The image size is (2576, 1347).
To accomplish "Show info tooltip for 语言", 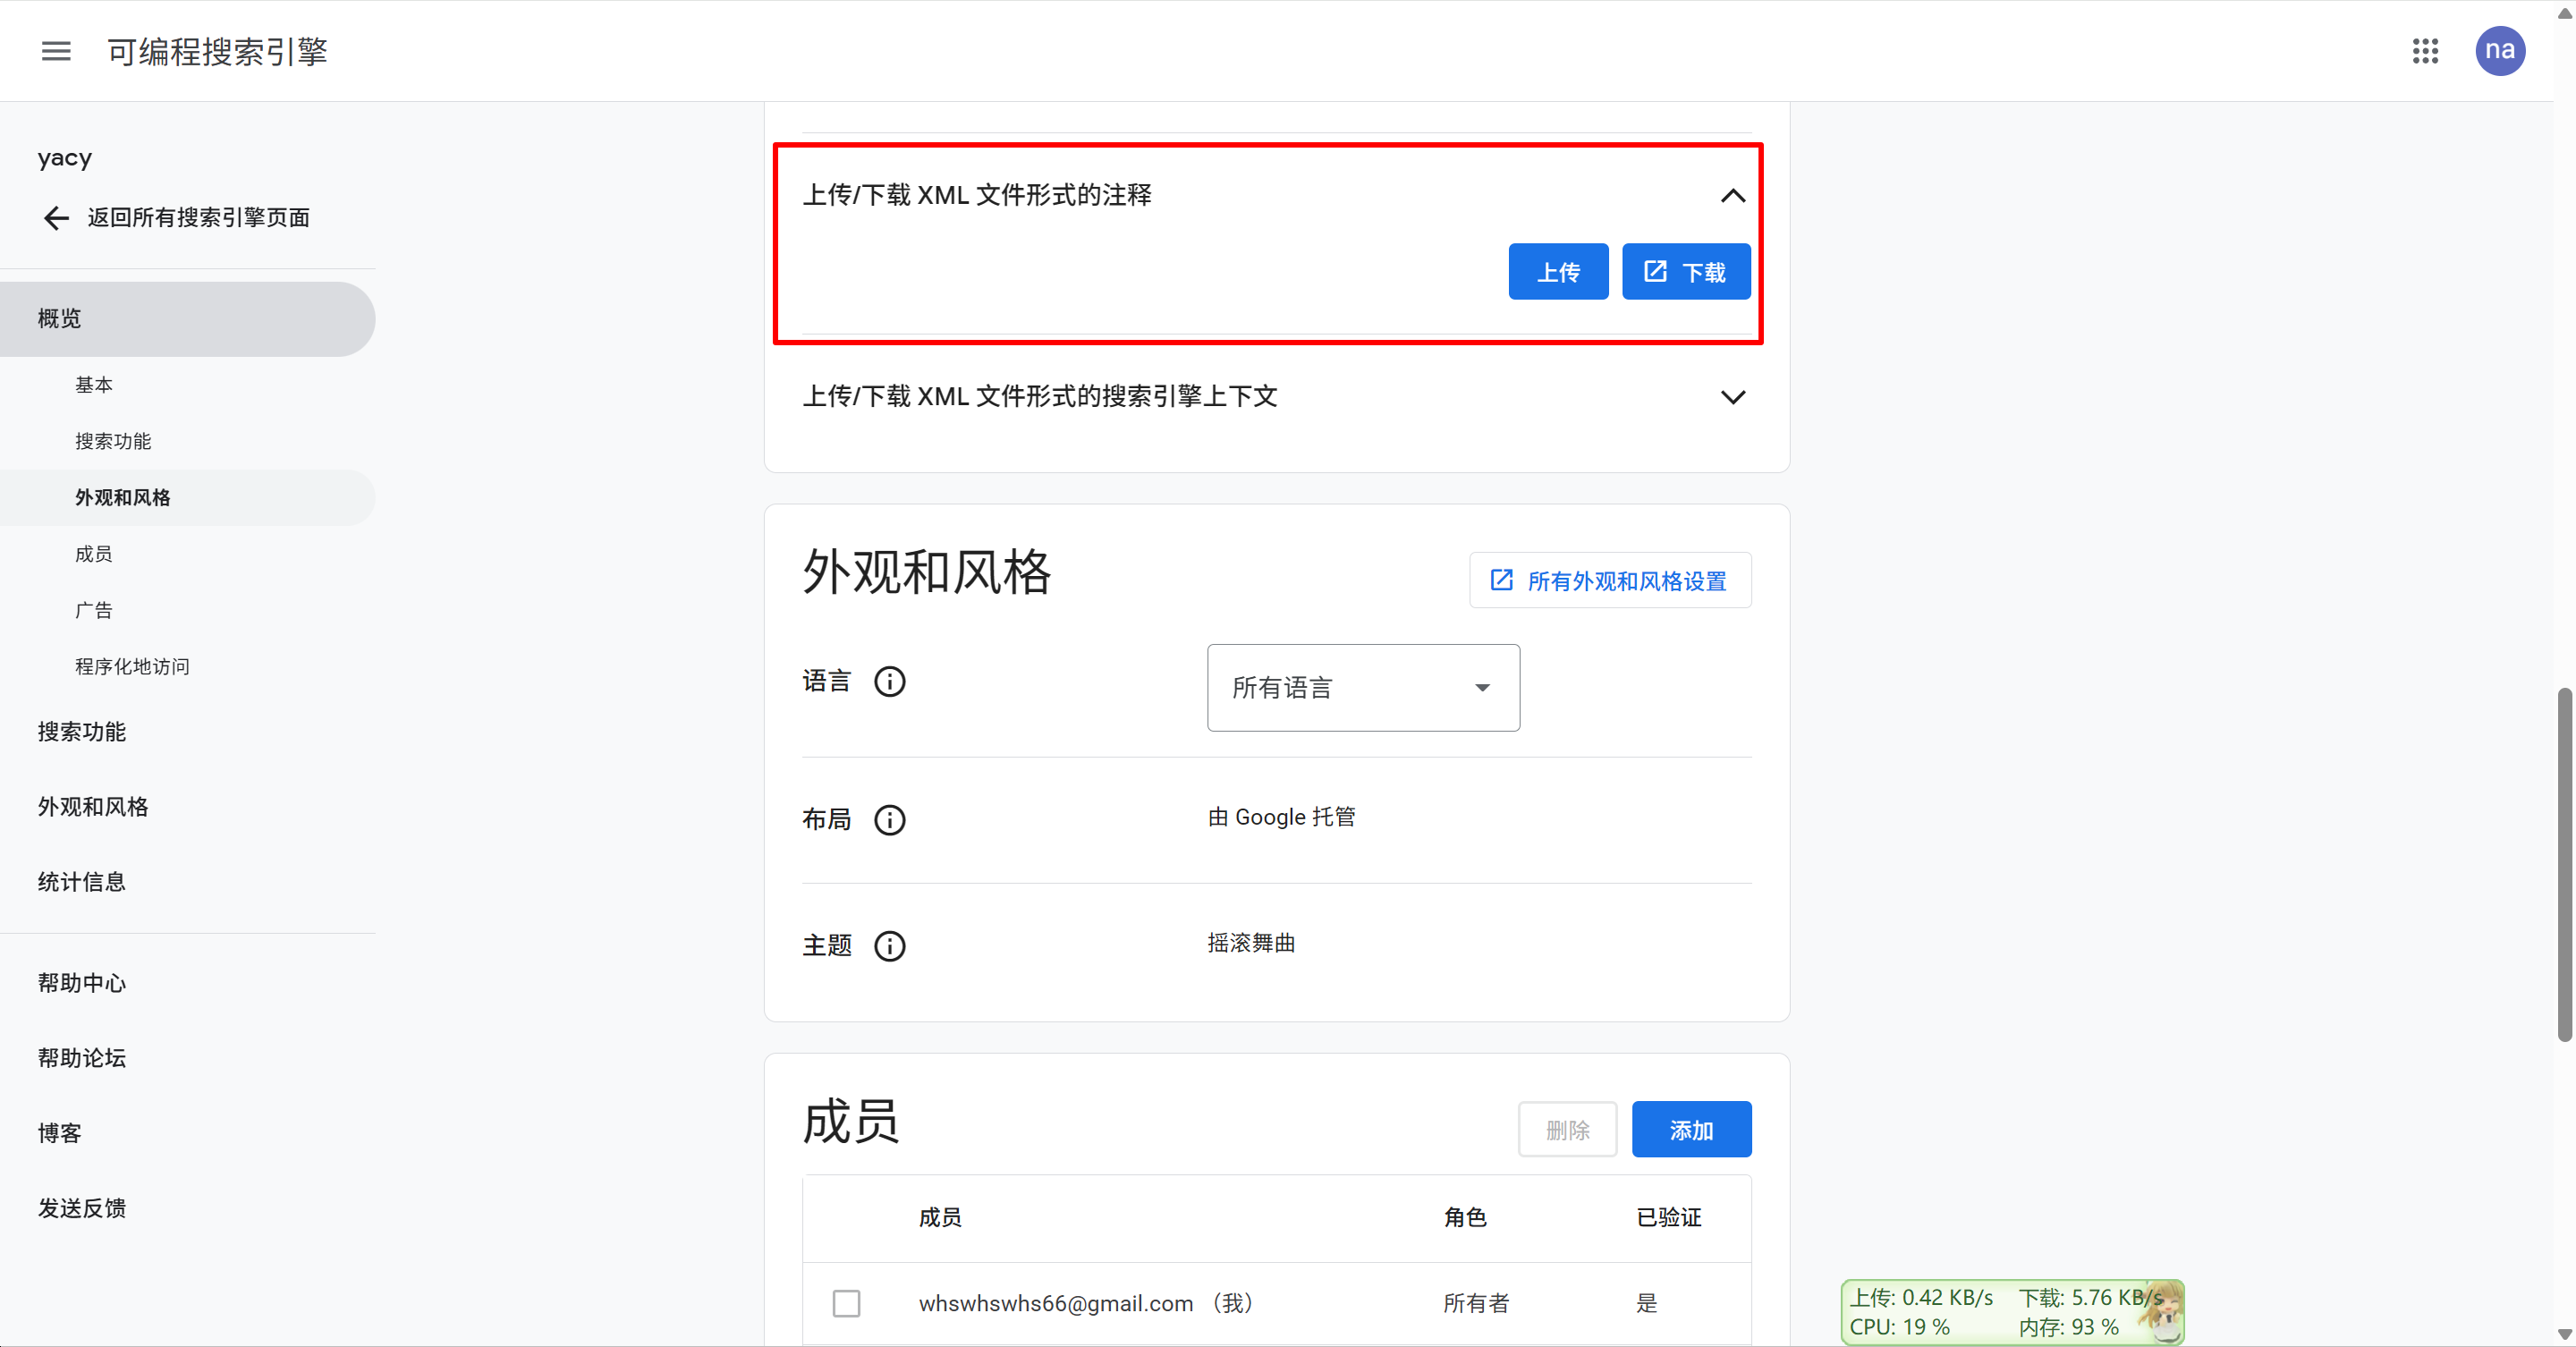I will coord(889,682).
